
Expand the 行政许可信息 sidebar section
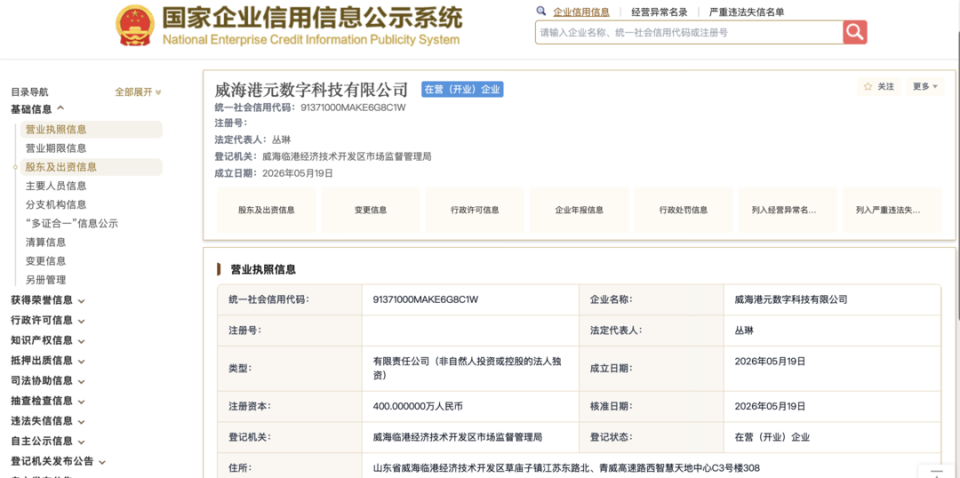point(48,320)
